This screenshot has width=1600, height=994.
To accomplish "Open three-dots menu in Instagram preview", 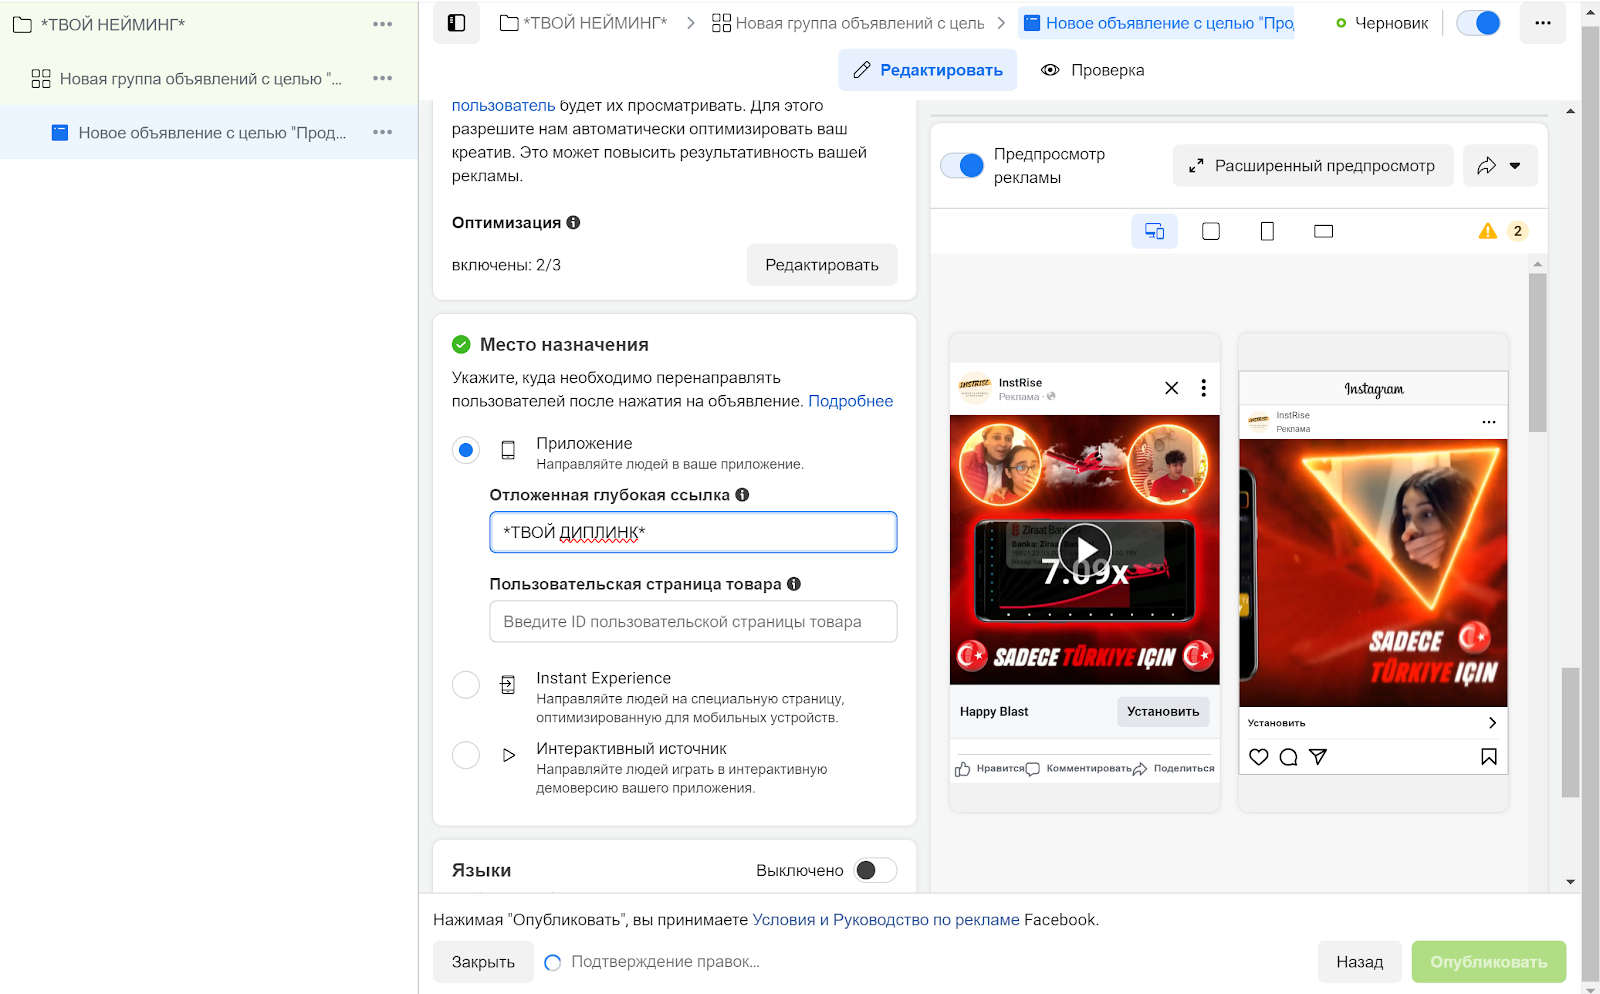I will click(1489, 422).
